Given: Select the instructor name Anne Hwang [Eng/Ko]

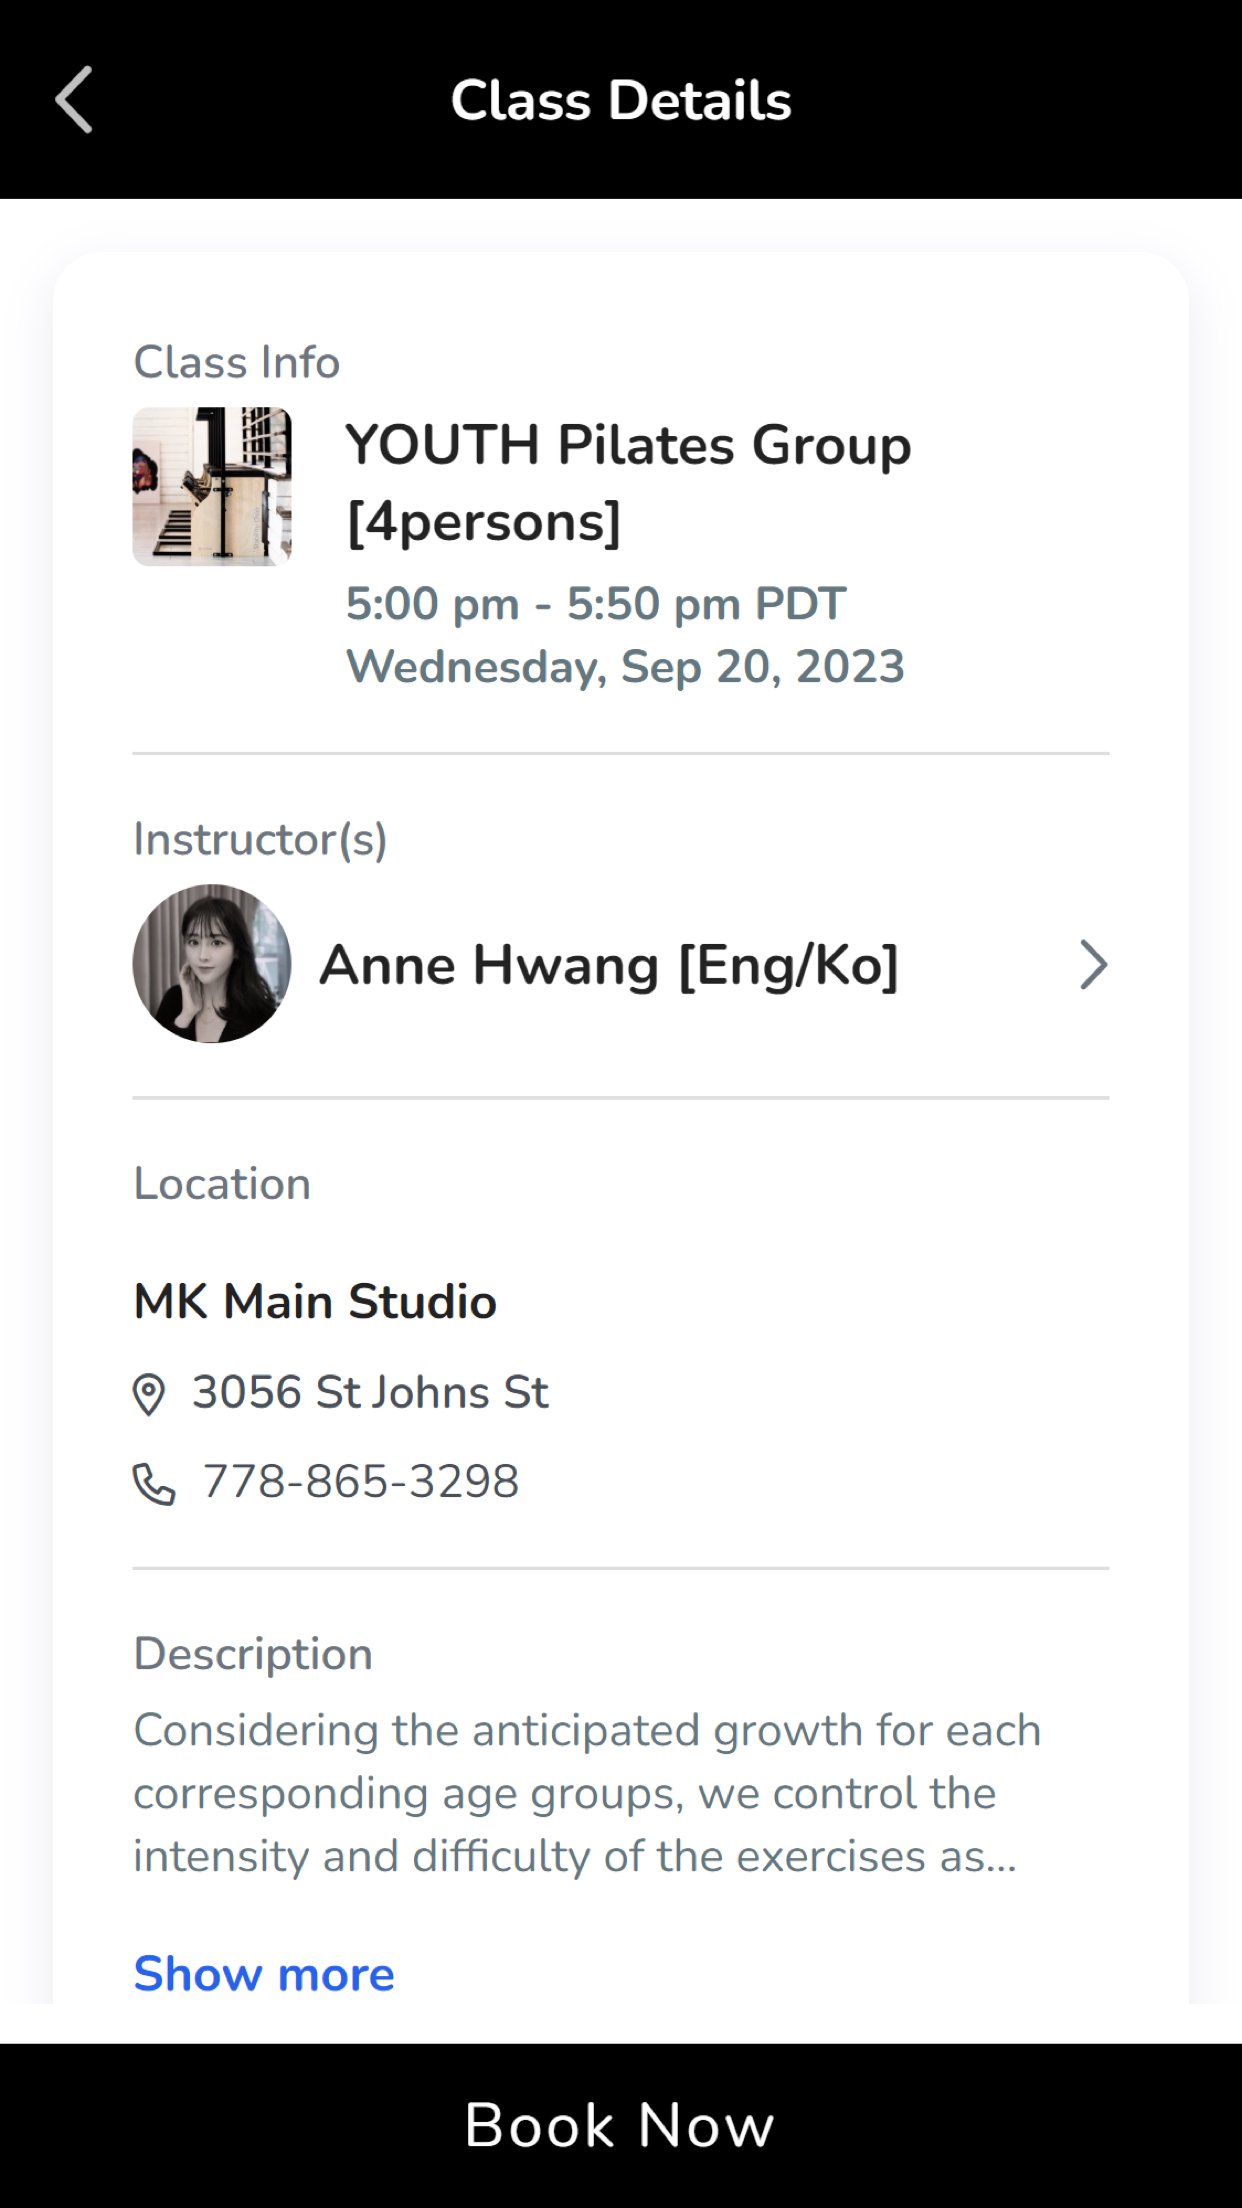Looking at the screenshot, I should tap(608, 965).
